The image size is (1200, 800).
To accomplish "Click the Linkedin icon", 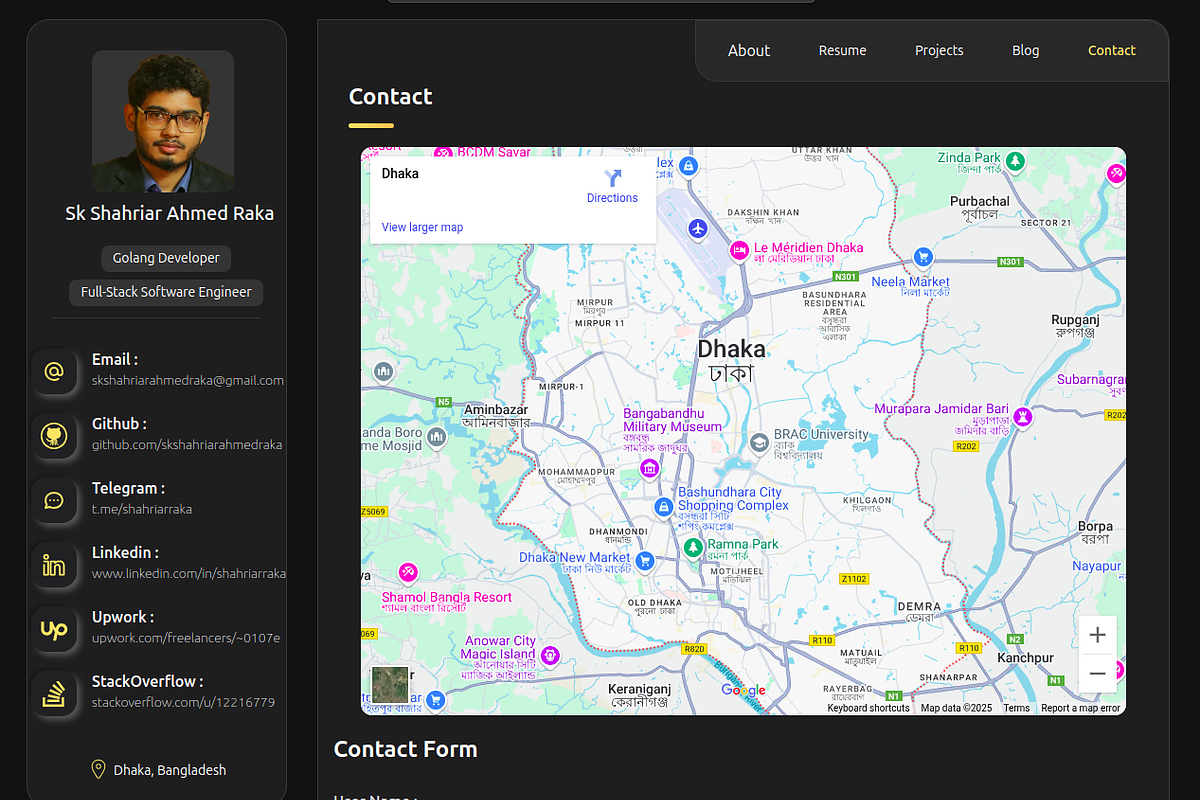I will [54, 565].
